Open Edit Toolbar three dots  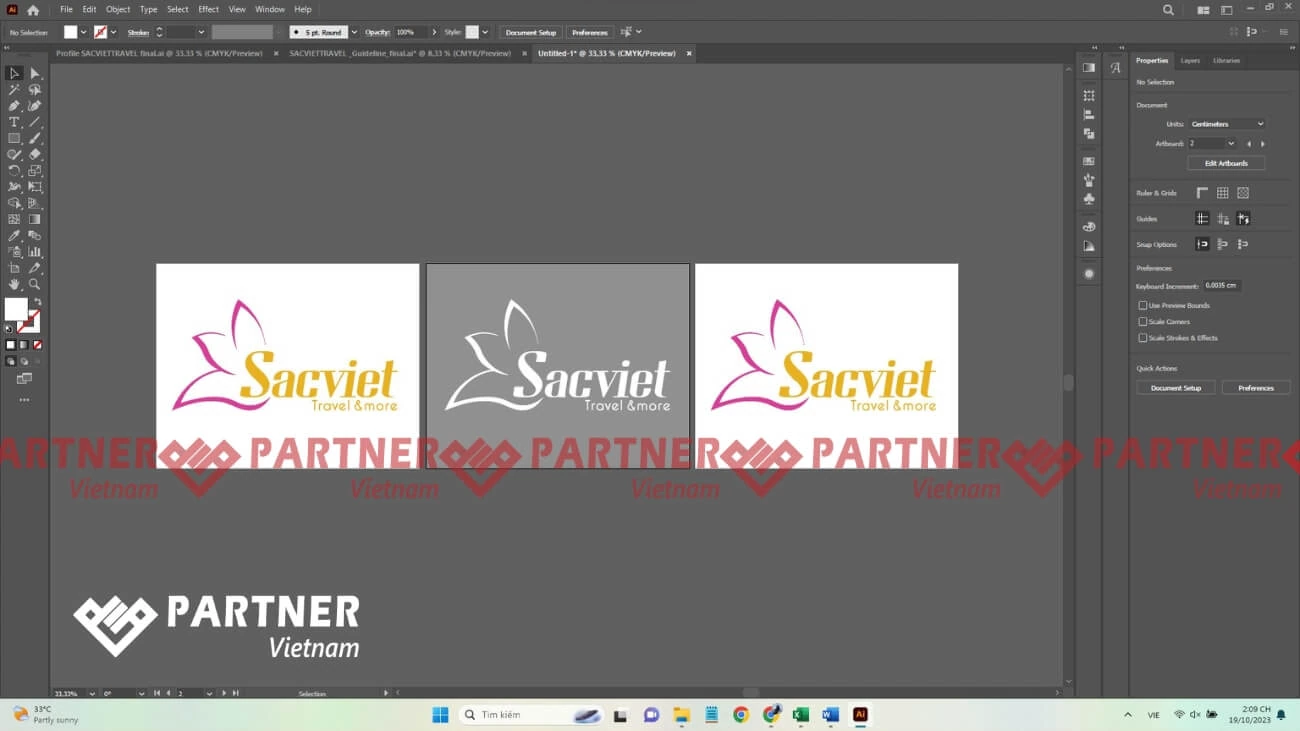pos(24,400)
